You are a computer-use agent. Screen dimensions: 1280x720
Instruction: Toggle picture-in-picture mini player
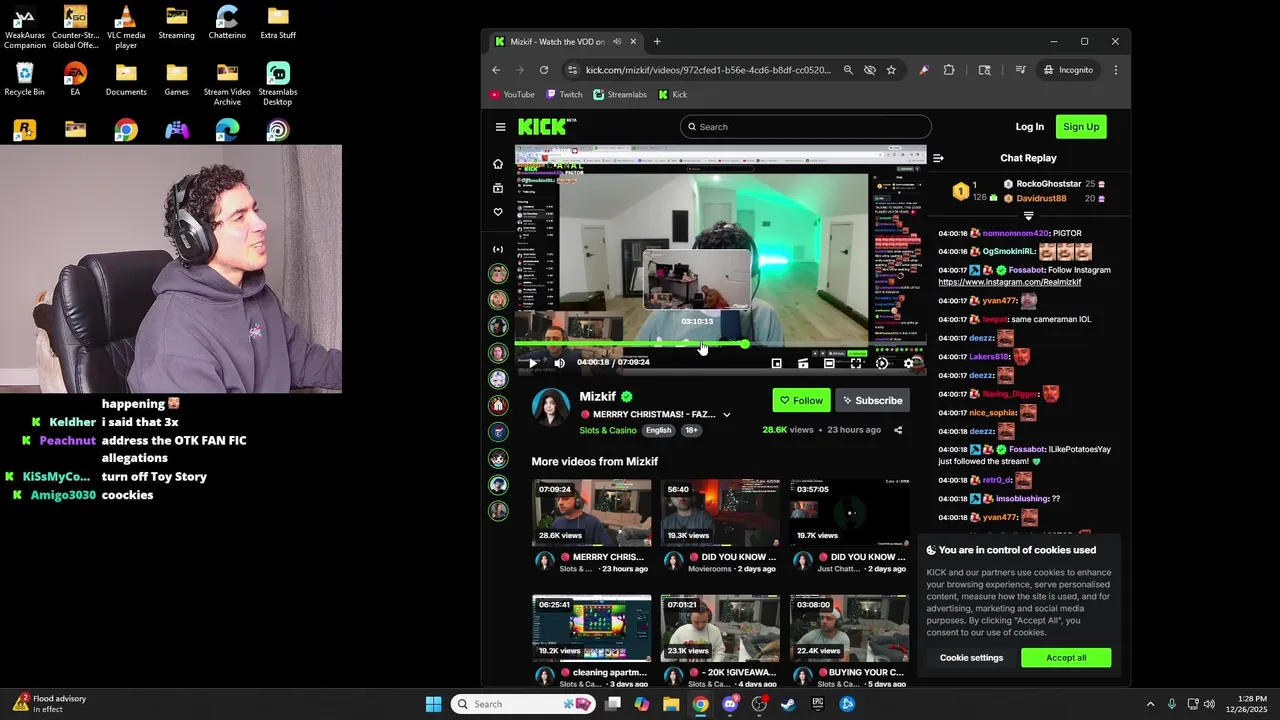click(777, 363)
